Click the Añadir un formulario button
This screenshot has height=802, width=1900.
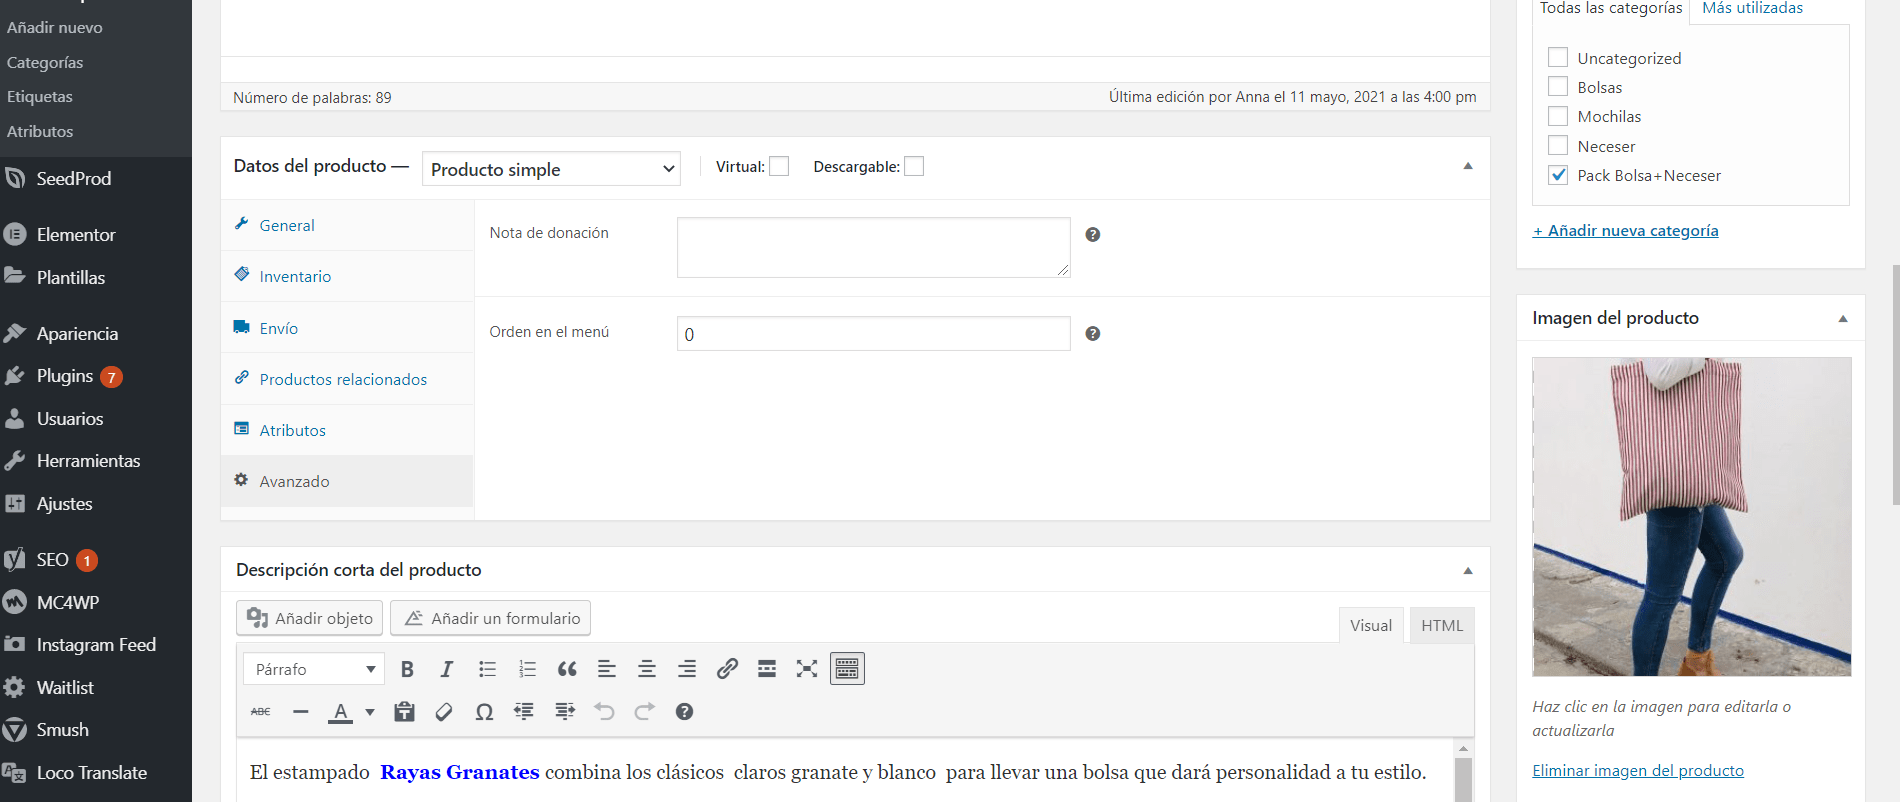coord(491,618)
